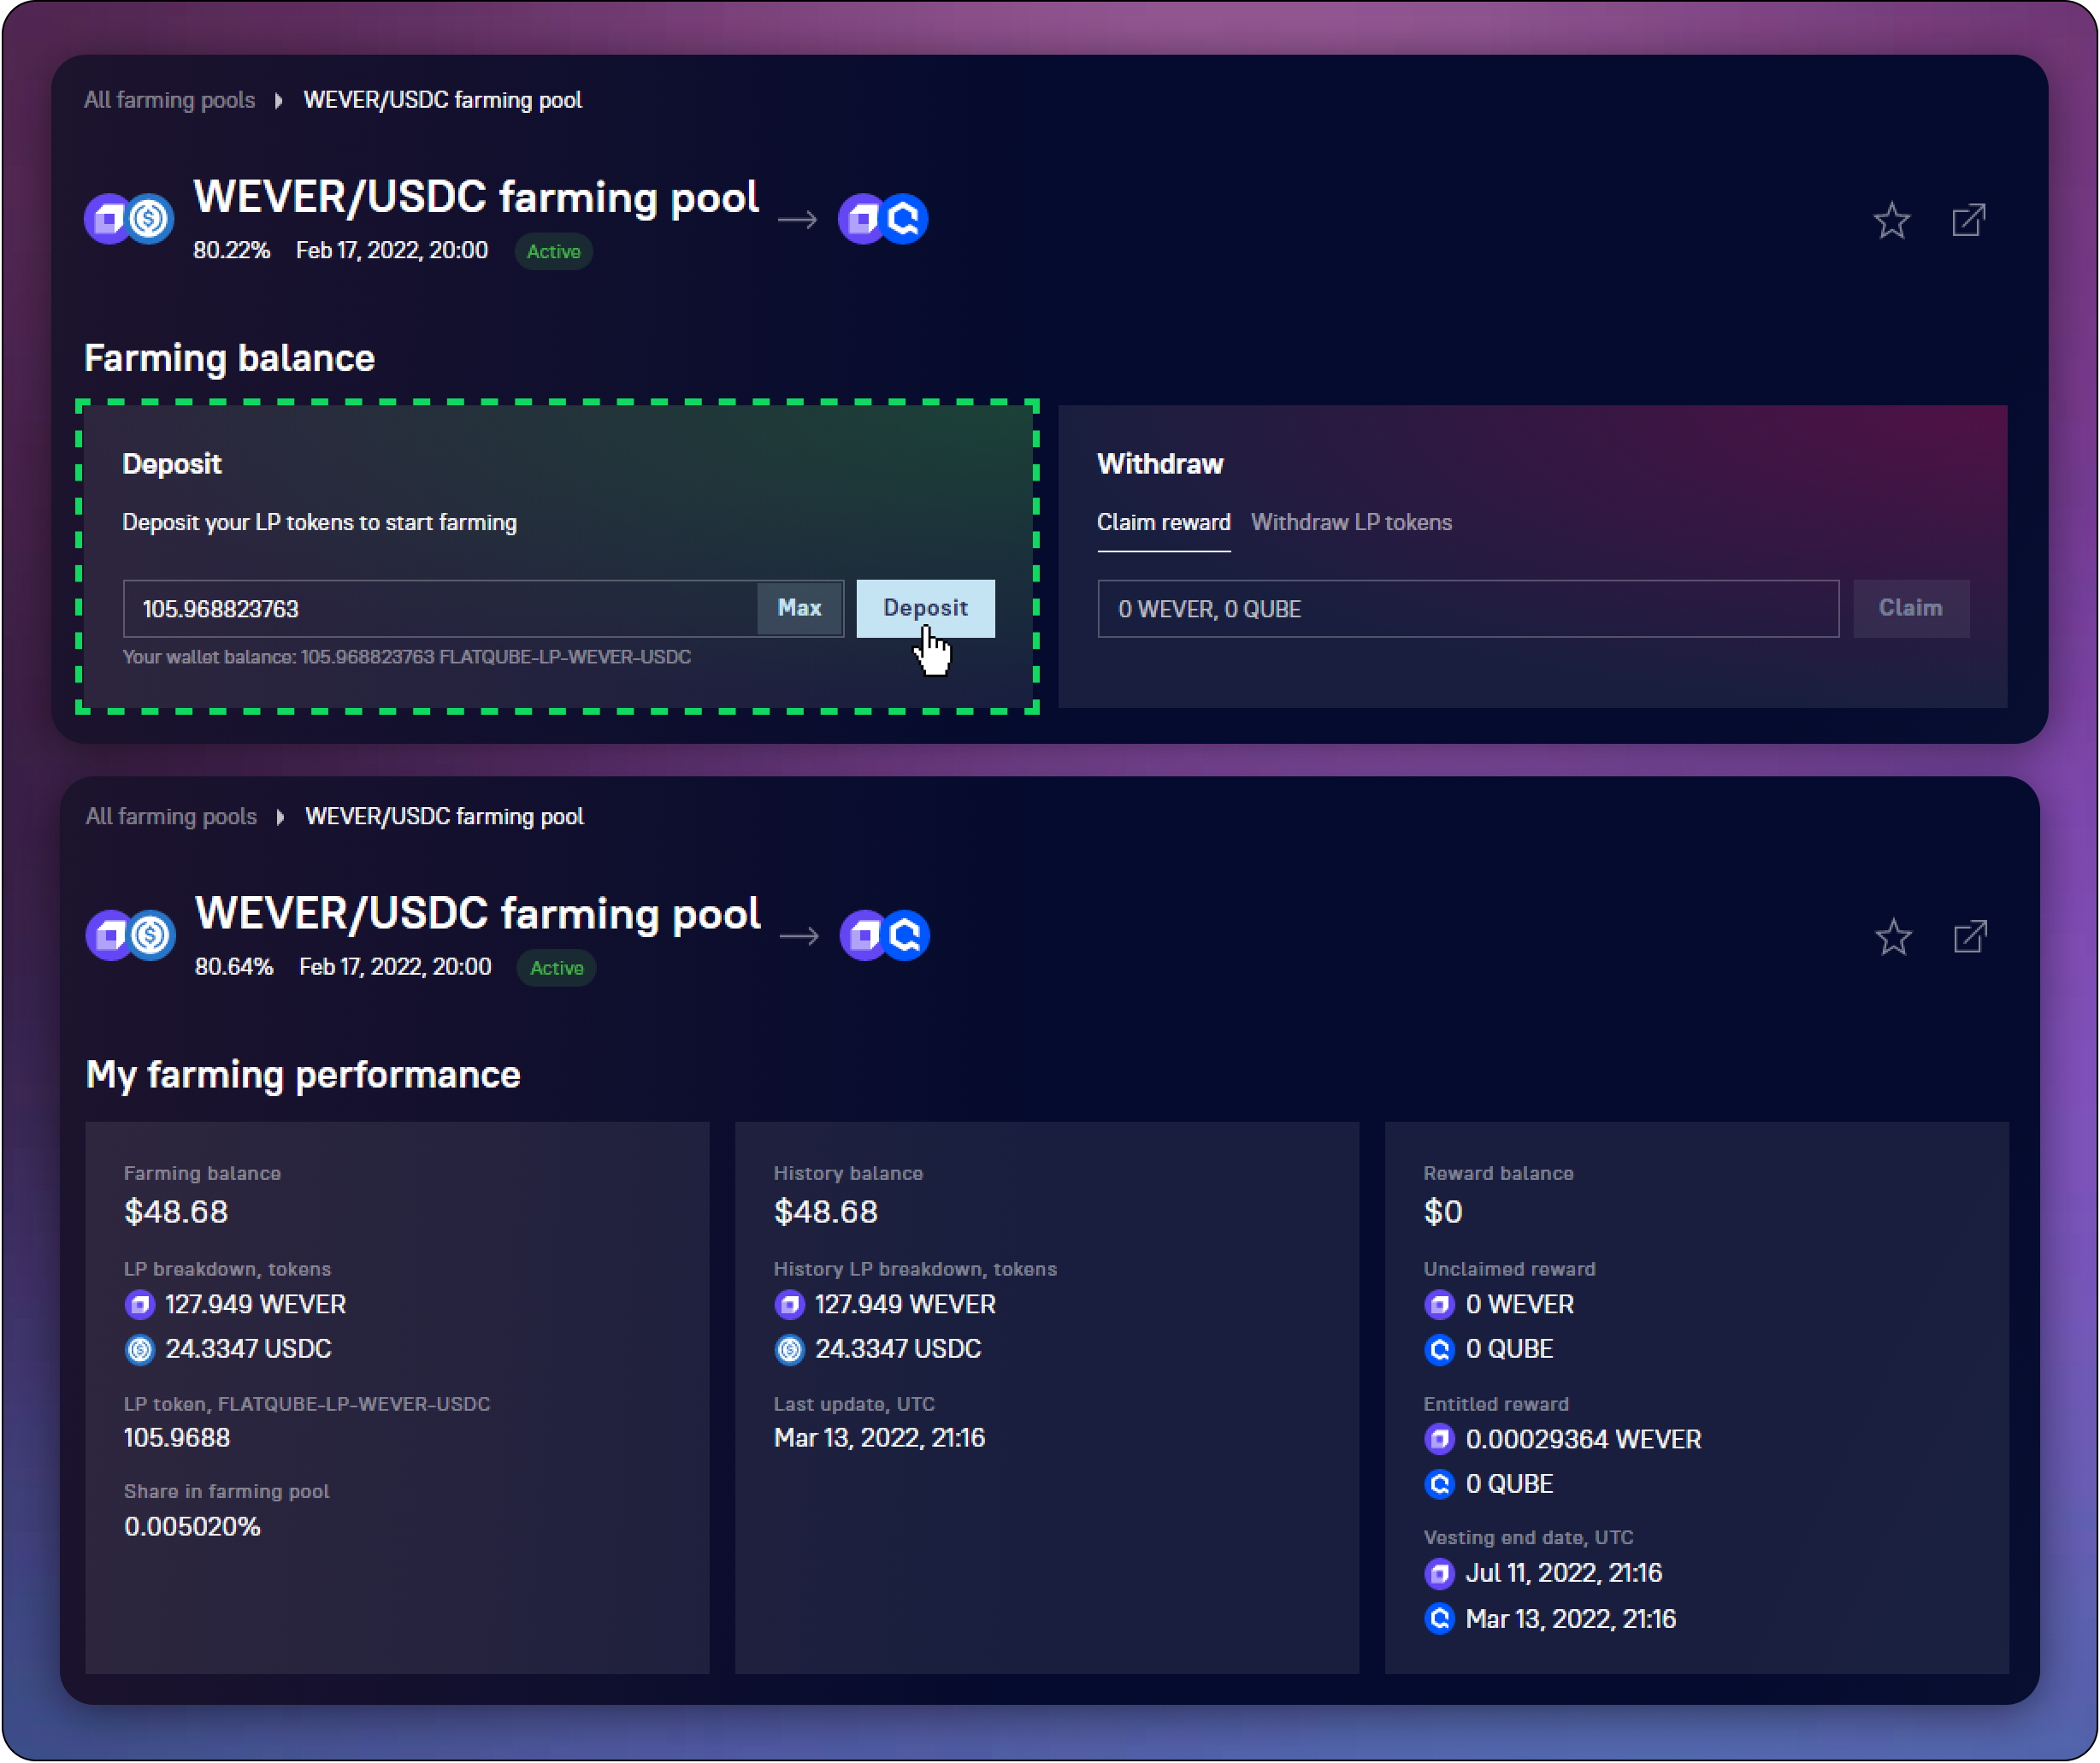Go to All farming pools in top breadcrumb

(x=169, y=100)
